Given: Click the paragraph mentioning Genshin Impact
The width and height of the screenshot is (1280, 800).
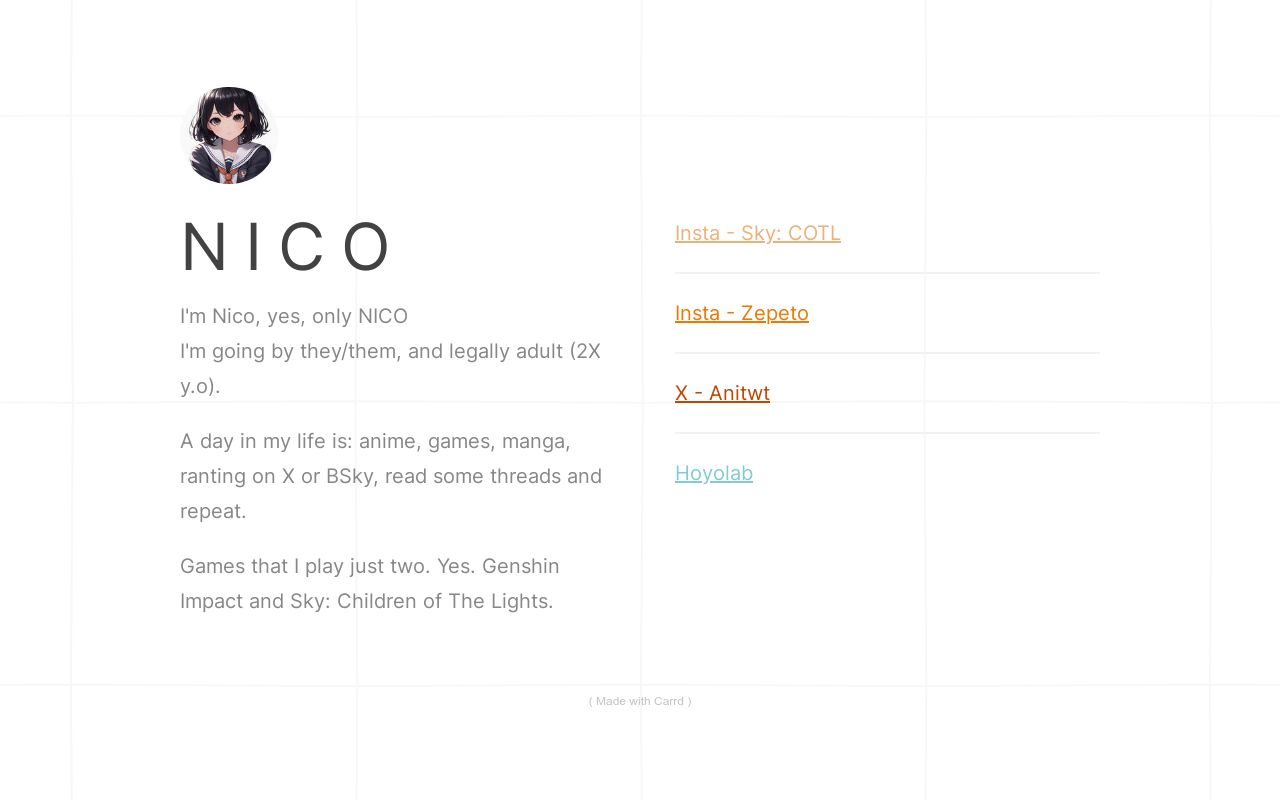Looking at the screenshot, I should [369, 583].
